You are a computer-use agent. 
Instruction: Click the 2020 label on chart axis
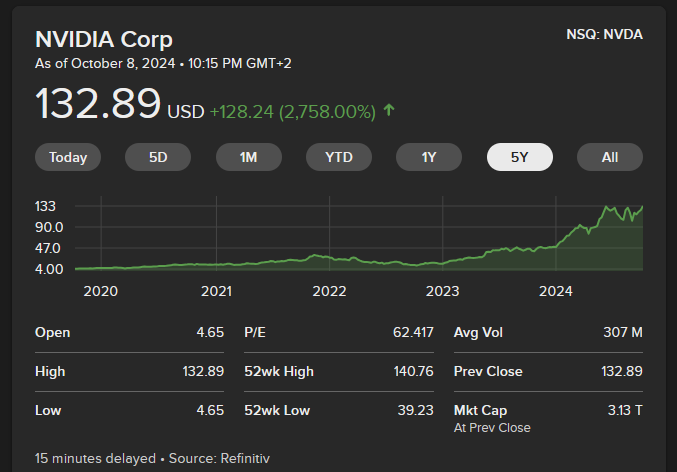point(100,291)
